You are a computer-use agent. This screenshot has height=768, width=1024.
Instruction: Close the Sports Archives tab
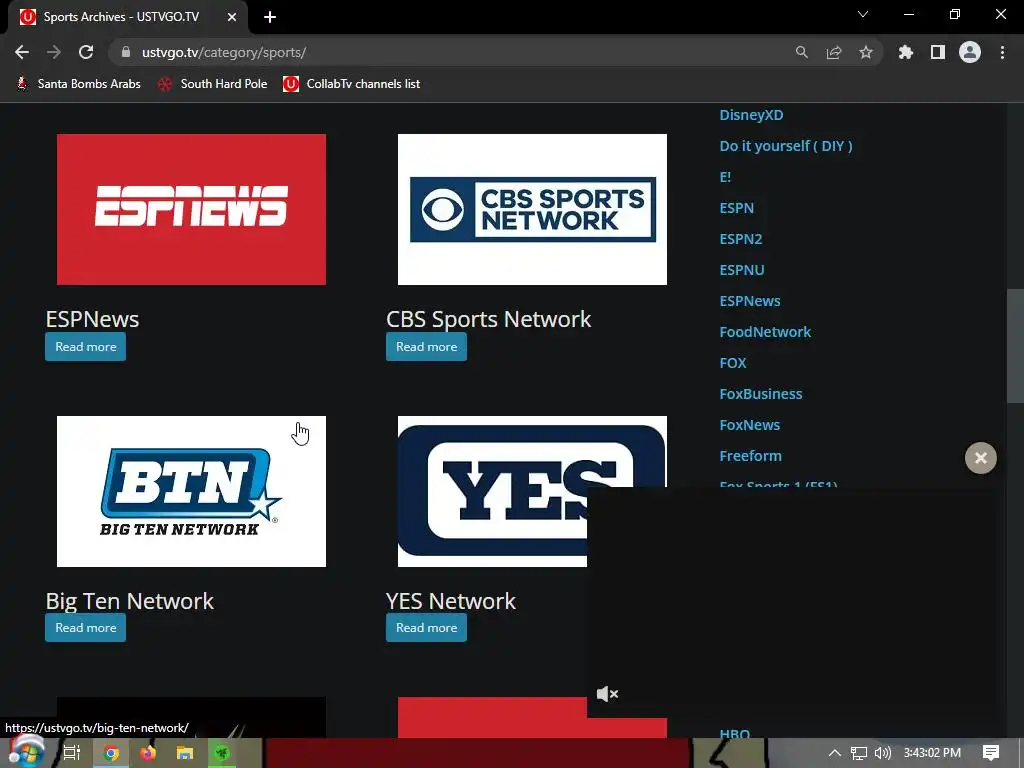click(232, 17)
